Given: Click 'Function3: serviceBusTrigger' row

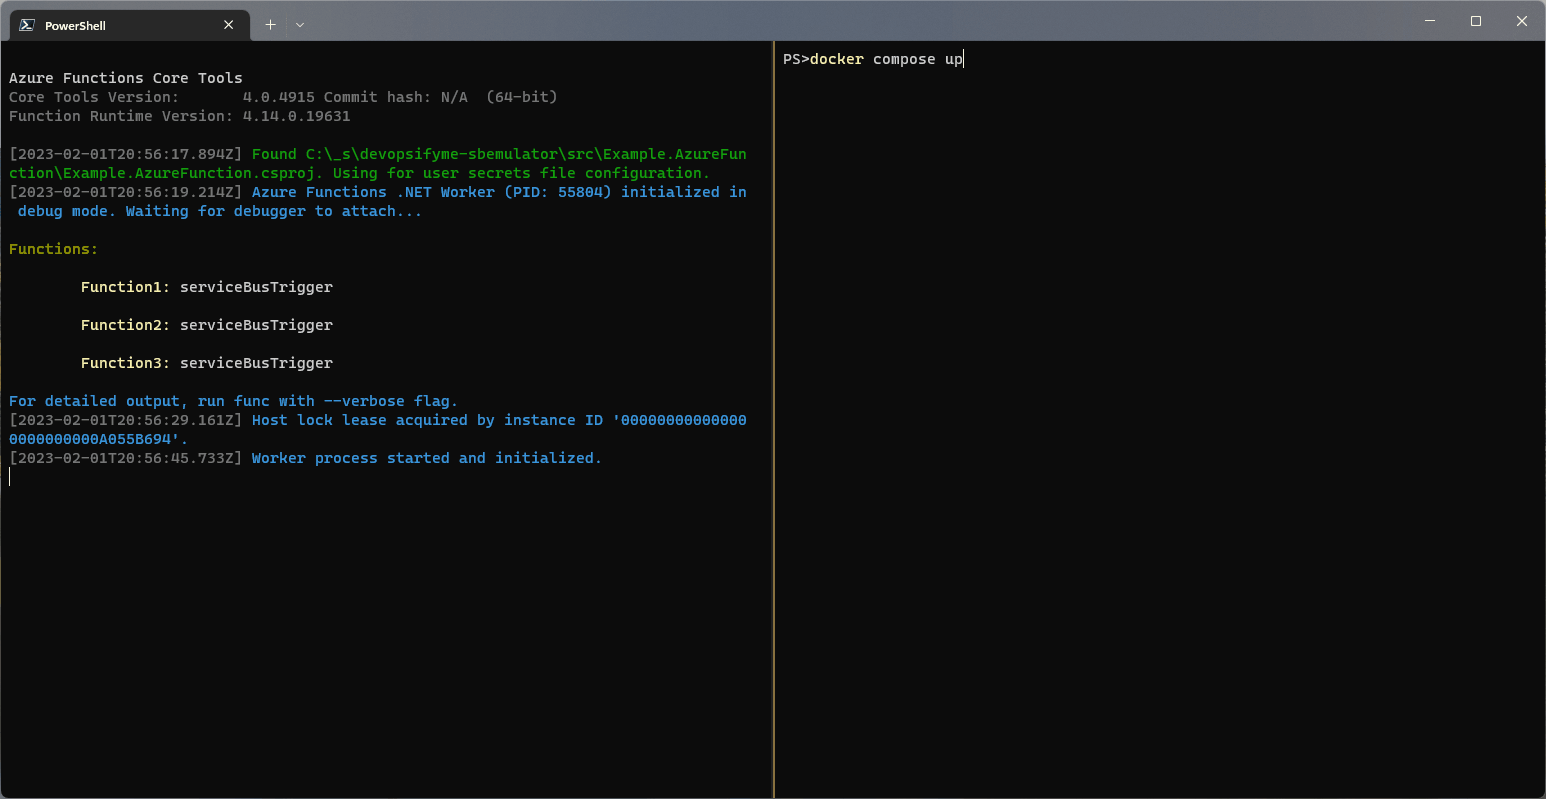Looking at the screenshot, I should tap(207, 363).
